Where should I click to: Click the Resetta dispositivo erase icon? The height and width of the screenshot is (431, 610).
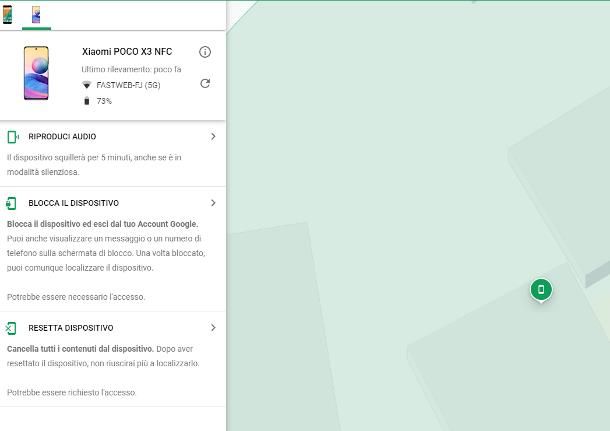click(x=11, y=328)
